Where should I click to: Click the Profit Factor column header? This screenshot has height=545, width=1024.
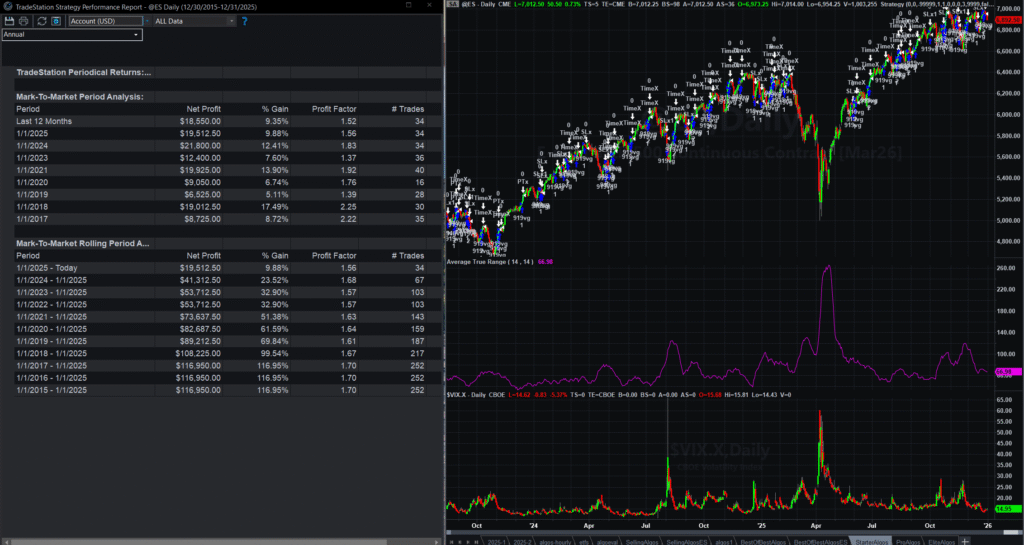[x=333, y=108]
